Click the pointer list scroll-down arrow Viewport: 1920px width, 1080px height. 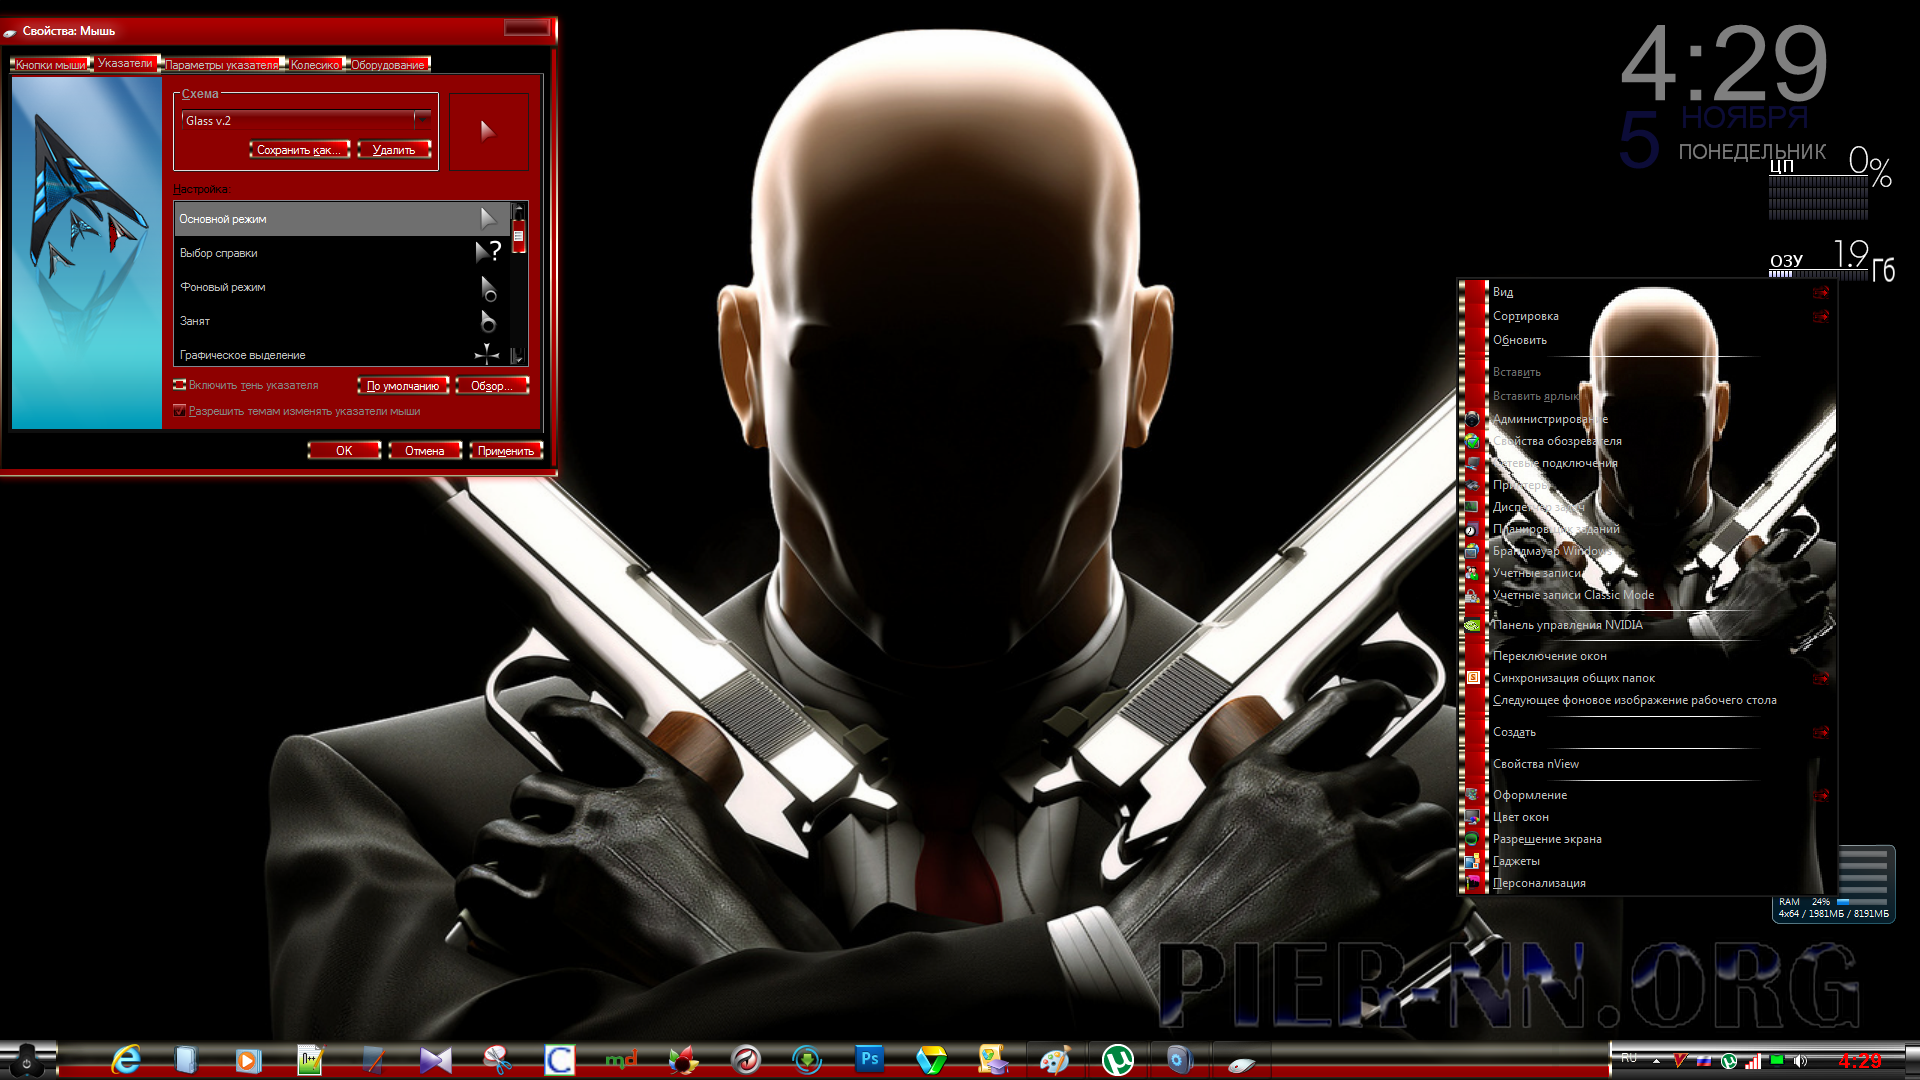518,356
